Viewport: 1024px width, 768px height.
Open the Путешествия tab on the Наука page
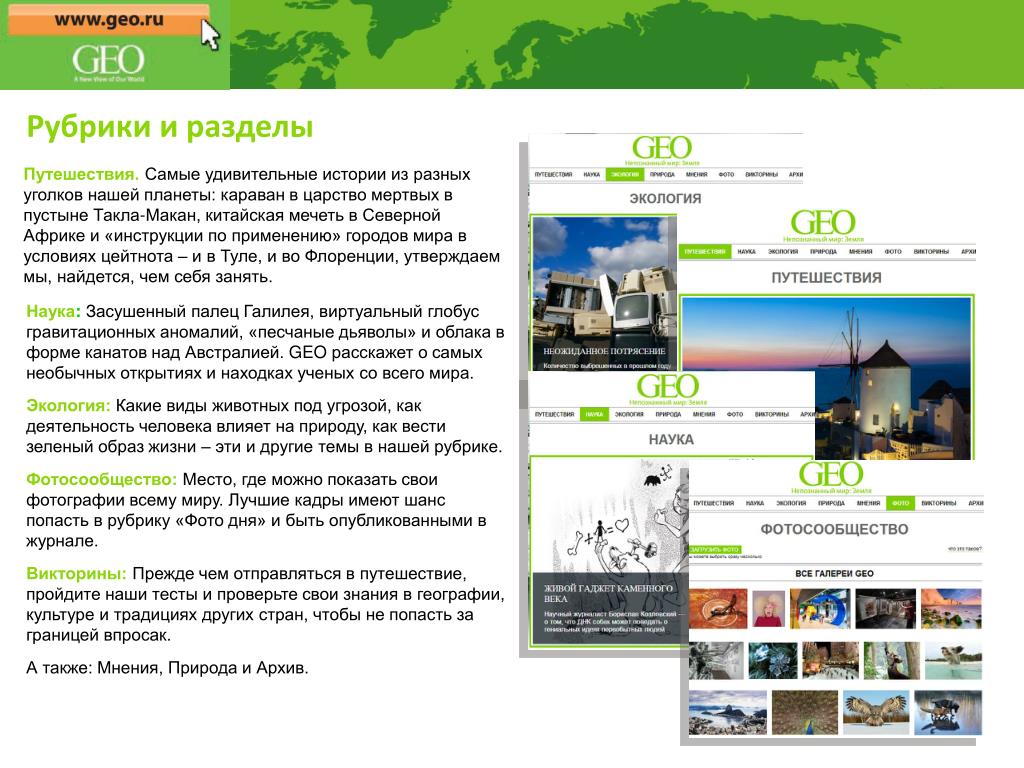pyautogui.click(x=554, y=414)
